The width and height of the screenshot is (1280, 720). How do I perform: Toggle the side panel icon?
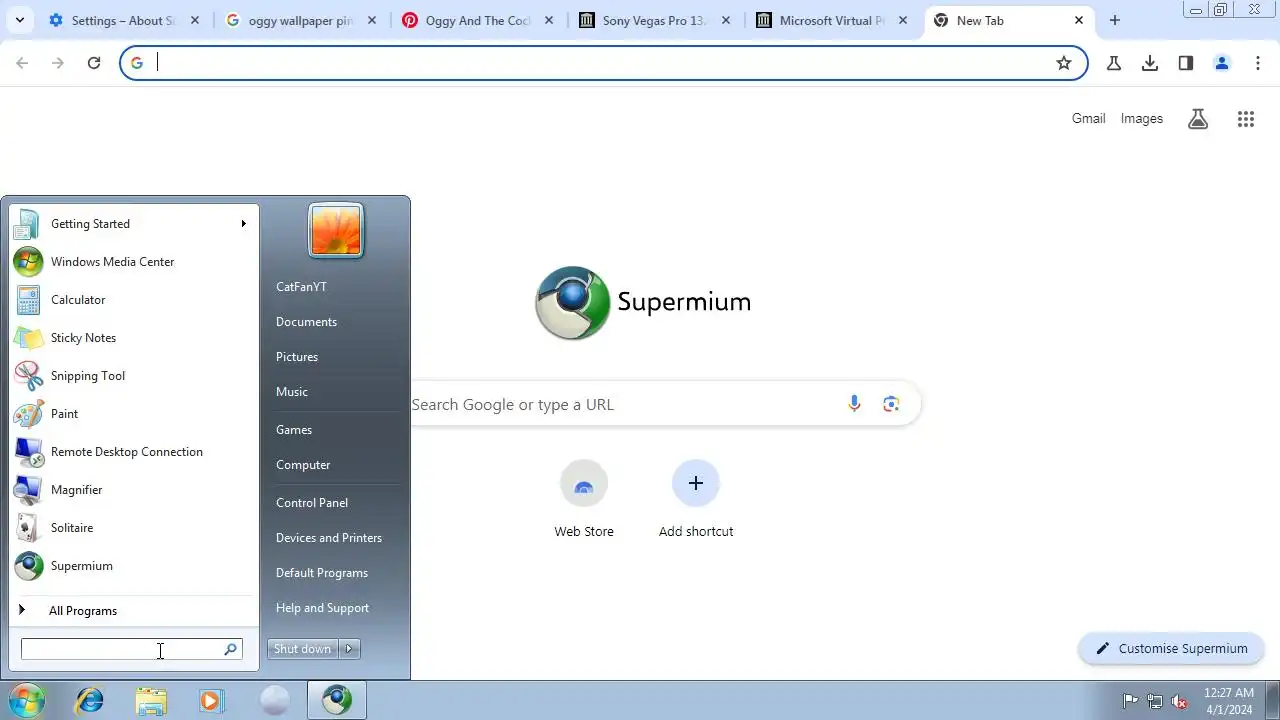(1186, 63)
